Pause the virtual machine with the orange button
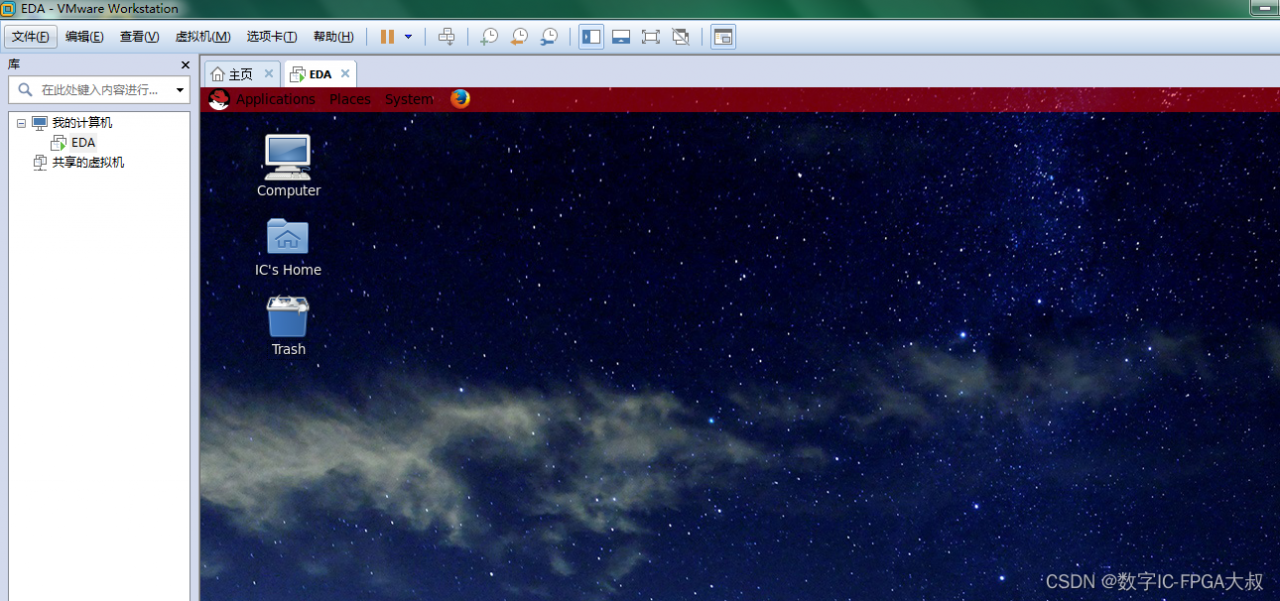 (x=387, y=37)
